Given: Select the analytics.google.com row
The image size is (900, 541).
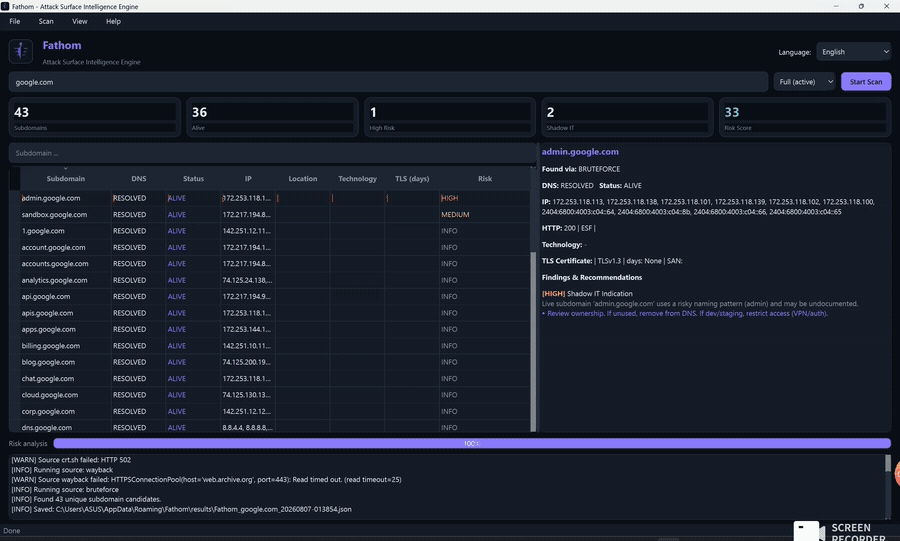Looking at the screenshot, I should (275, 280).
